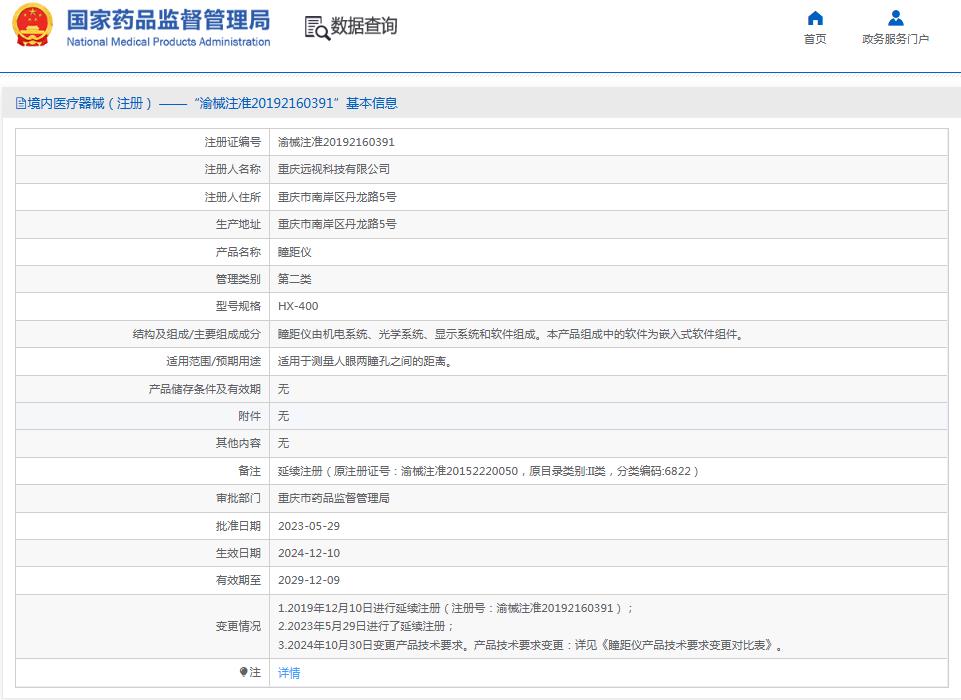Click the 数据查询 heading text

pyautogui.click(x=364, y=27)
